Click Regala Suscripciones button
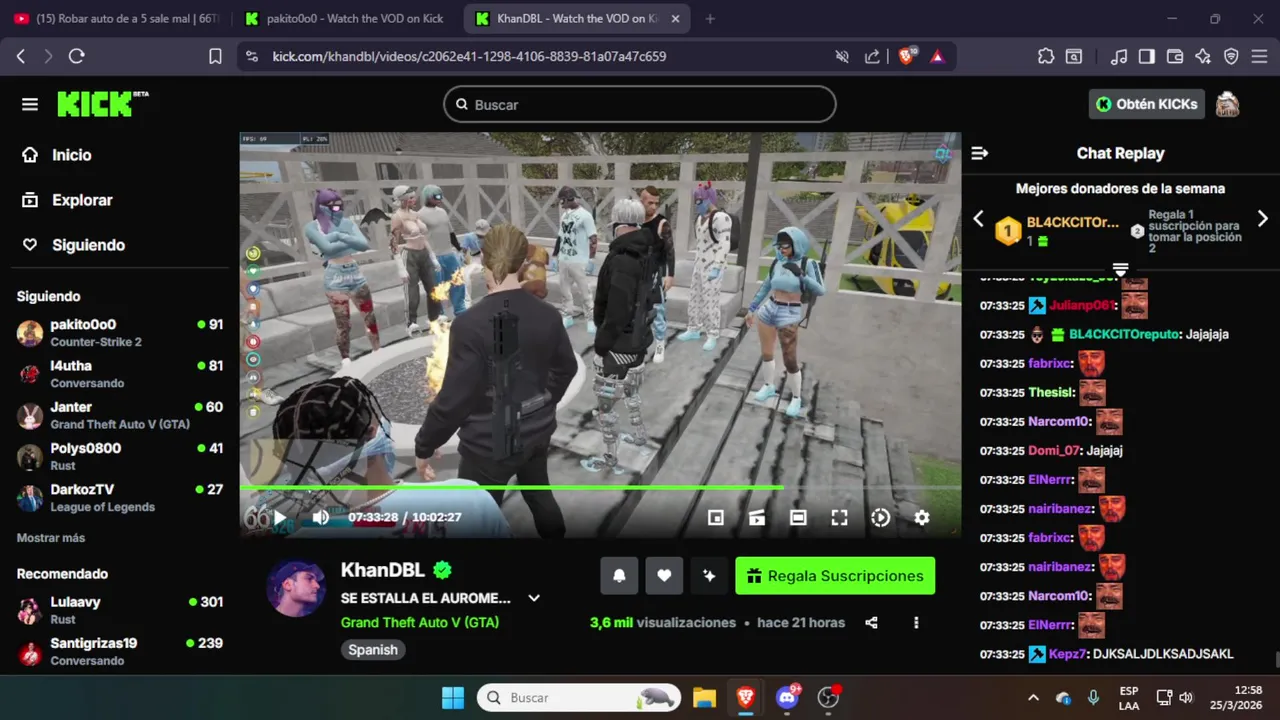Screen dimensions: 1280x720 (x=835, y=576)
